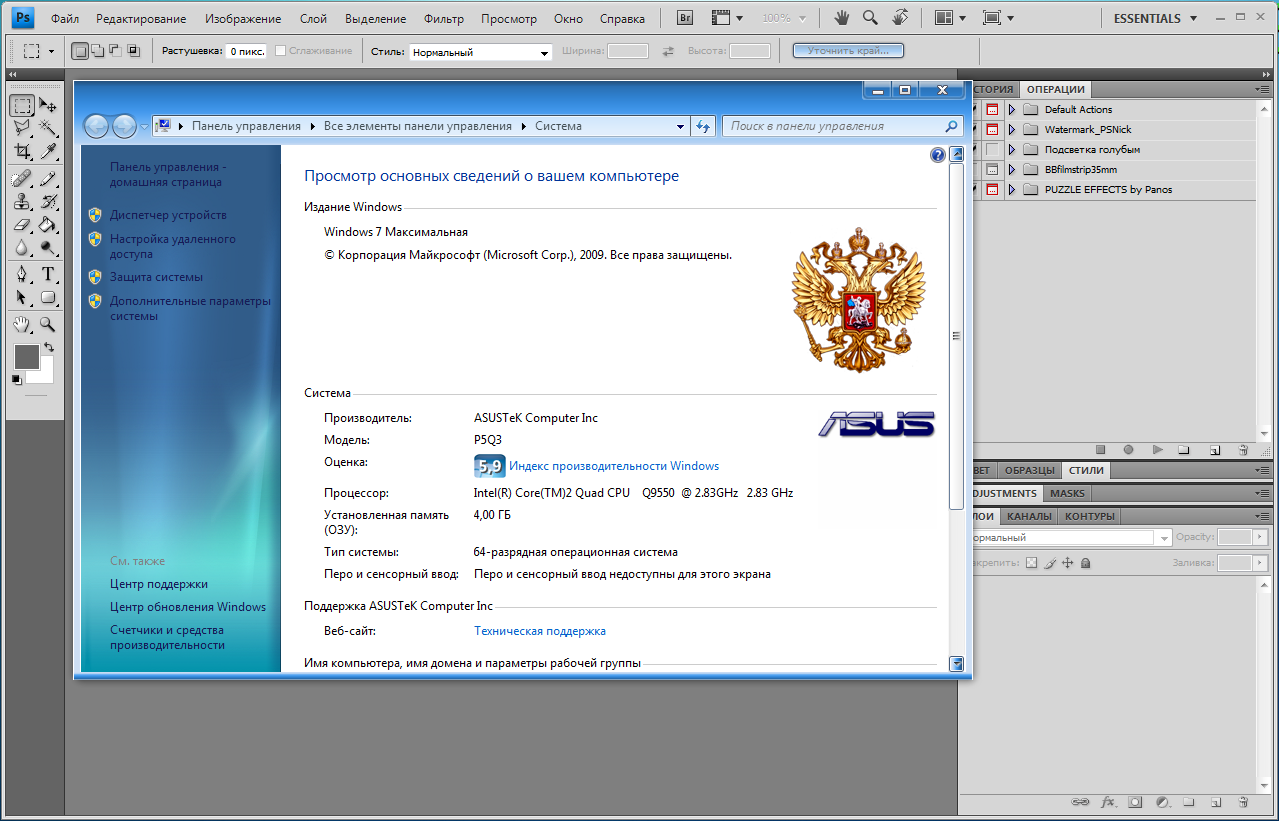Image resolution: width=1279 pixels, height=821 pixels.
Task: Select the Eyedropper tool
Action: click(x=47, y=151)
